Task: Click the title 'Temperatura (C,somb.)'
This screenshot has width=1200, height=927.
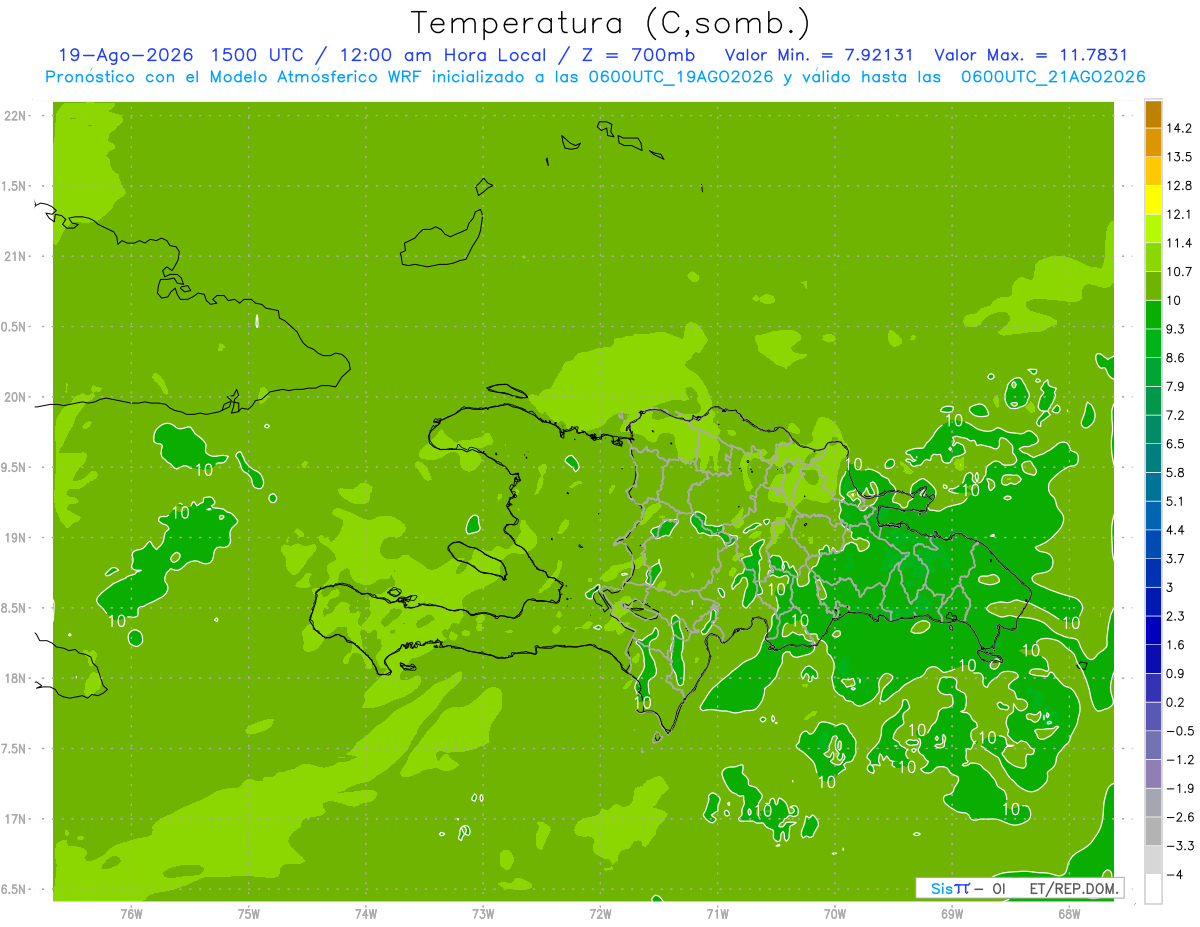Action: point(611,23)
